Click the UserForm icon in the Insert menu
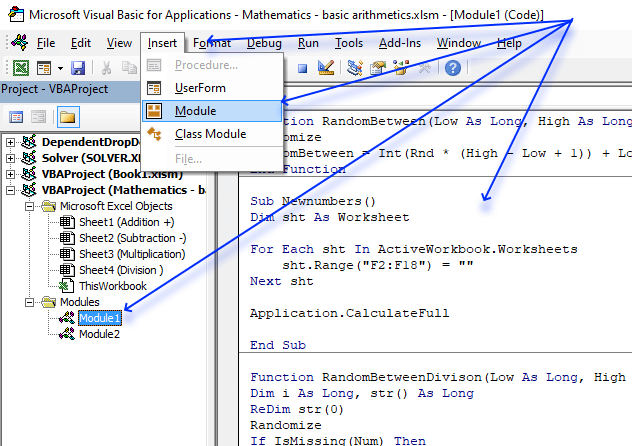 154,88
